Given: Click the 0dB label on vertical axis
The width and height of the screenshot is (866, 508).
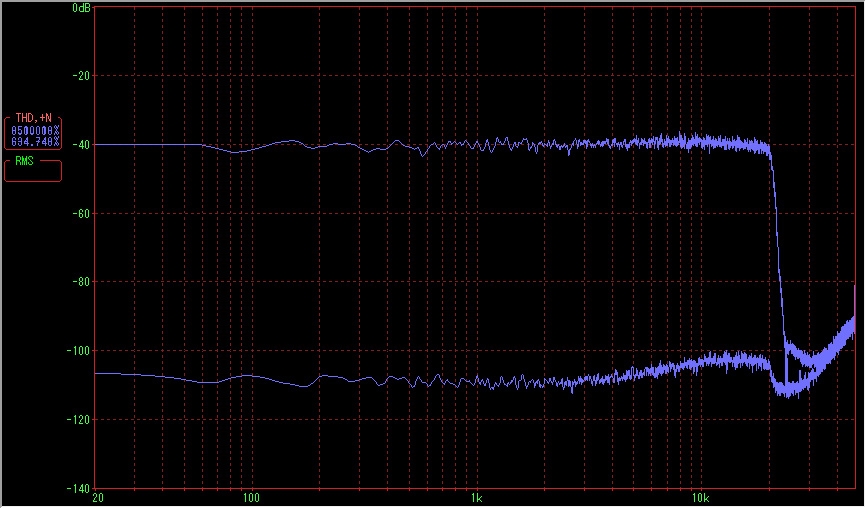Looking at the screenshot, I should [82, 8].
